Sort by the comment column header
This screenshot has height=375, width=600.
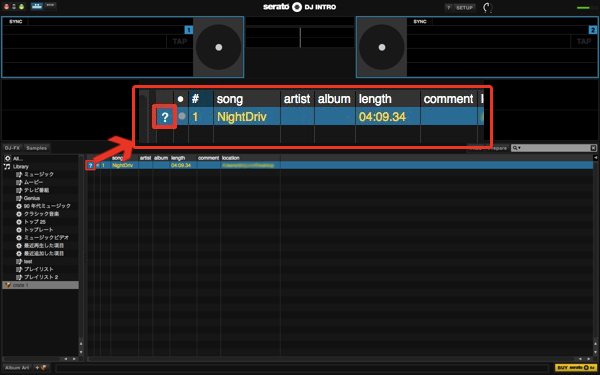click(x=209, y=158)
